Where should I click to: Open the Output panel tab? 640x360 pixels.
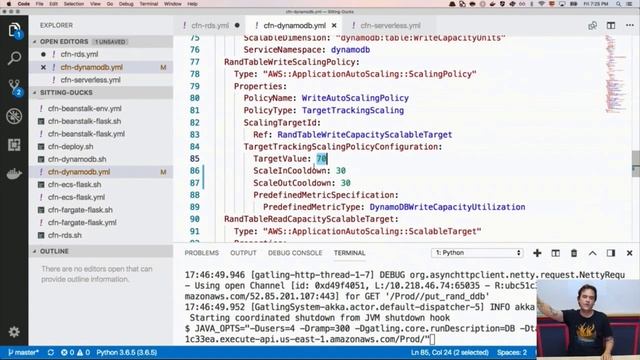tap(243, 253)
